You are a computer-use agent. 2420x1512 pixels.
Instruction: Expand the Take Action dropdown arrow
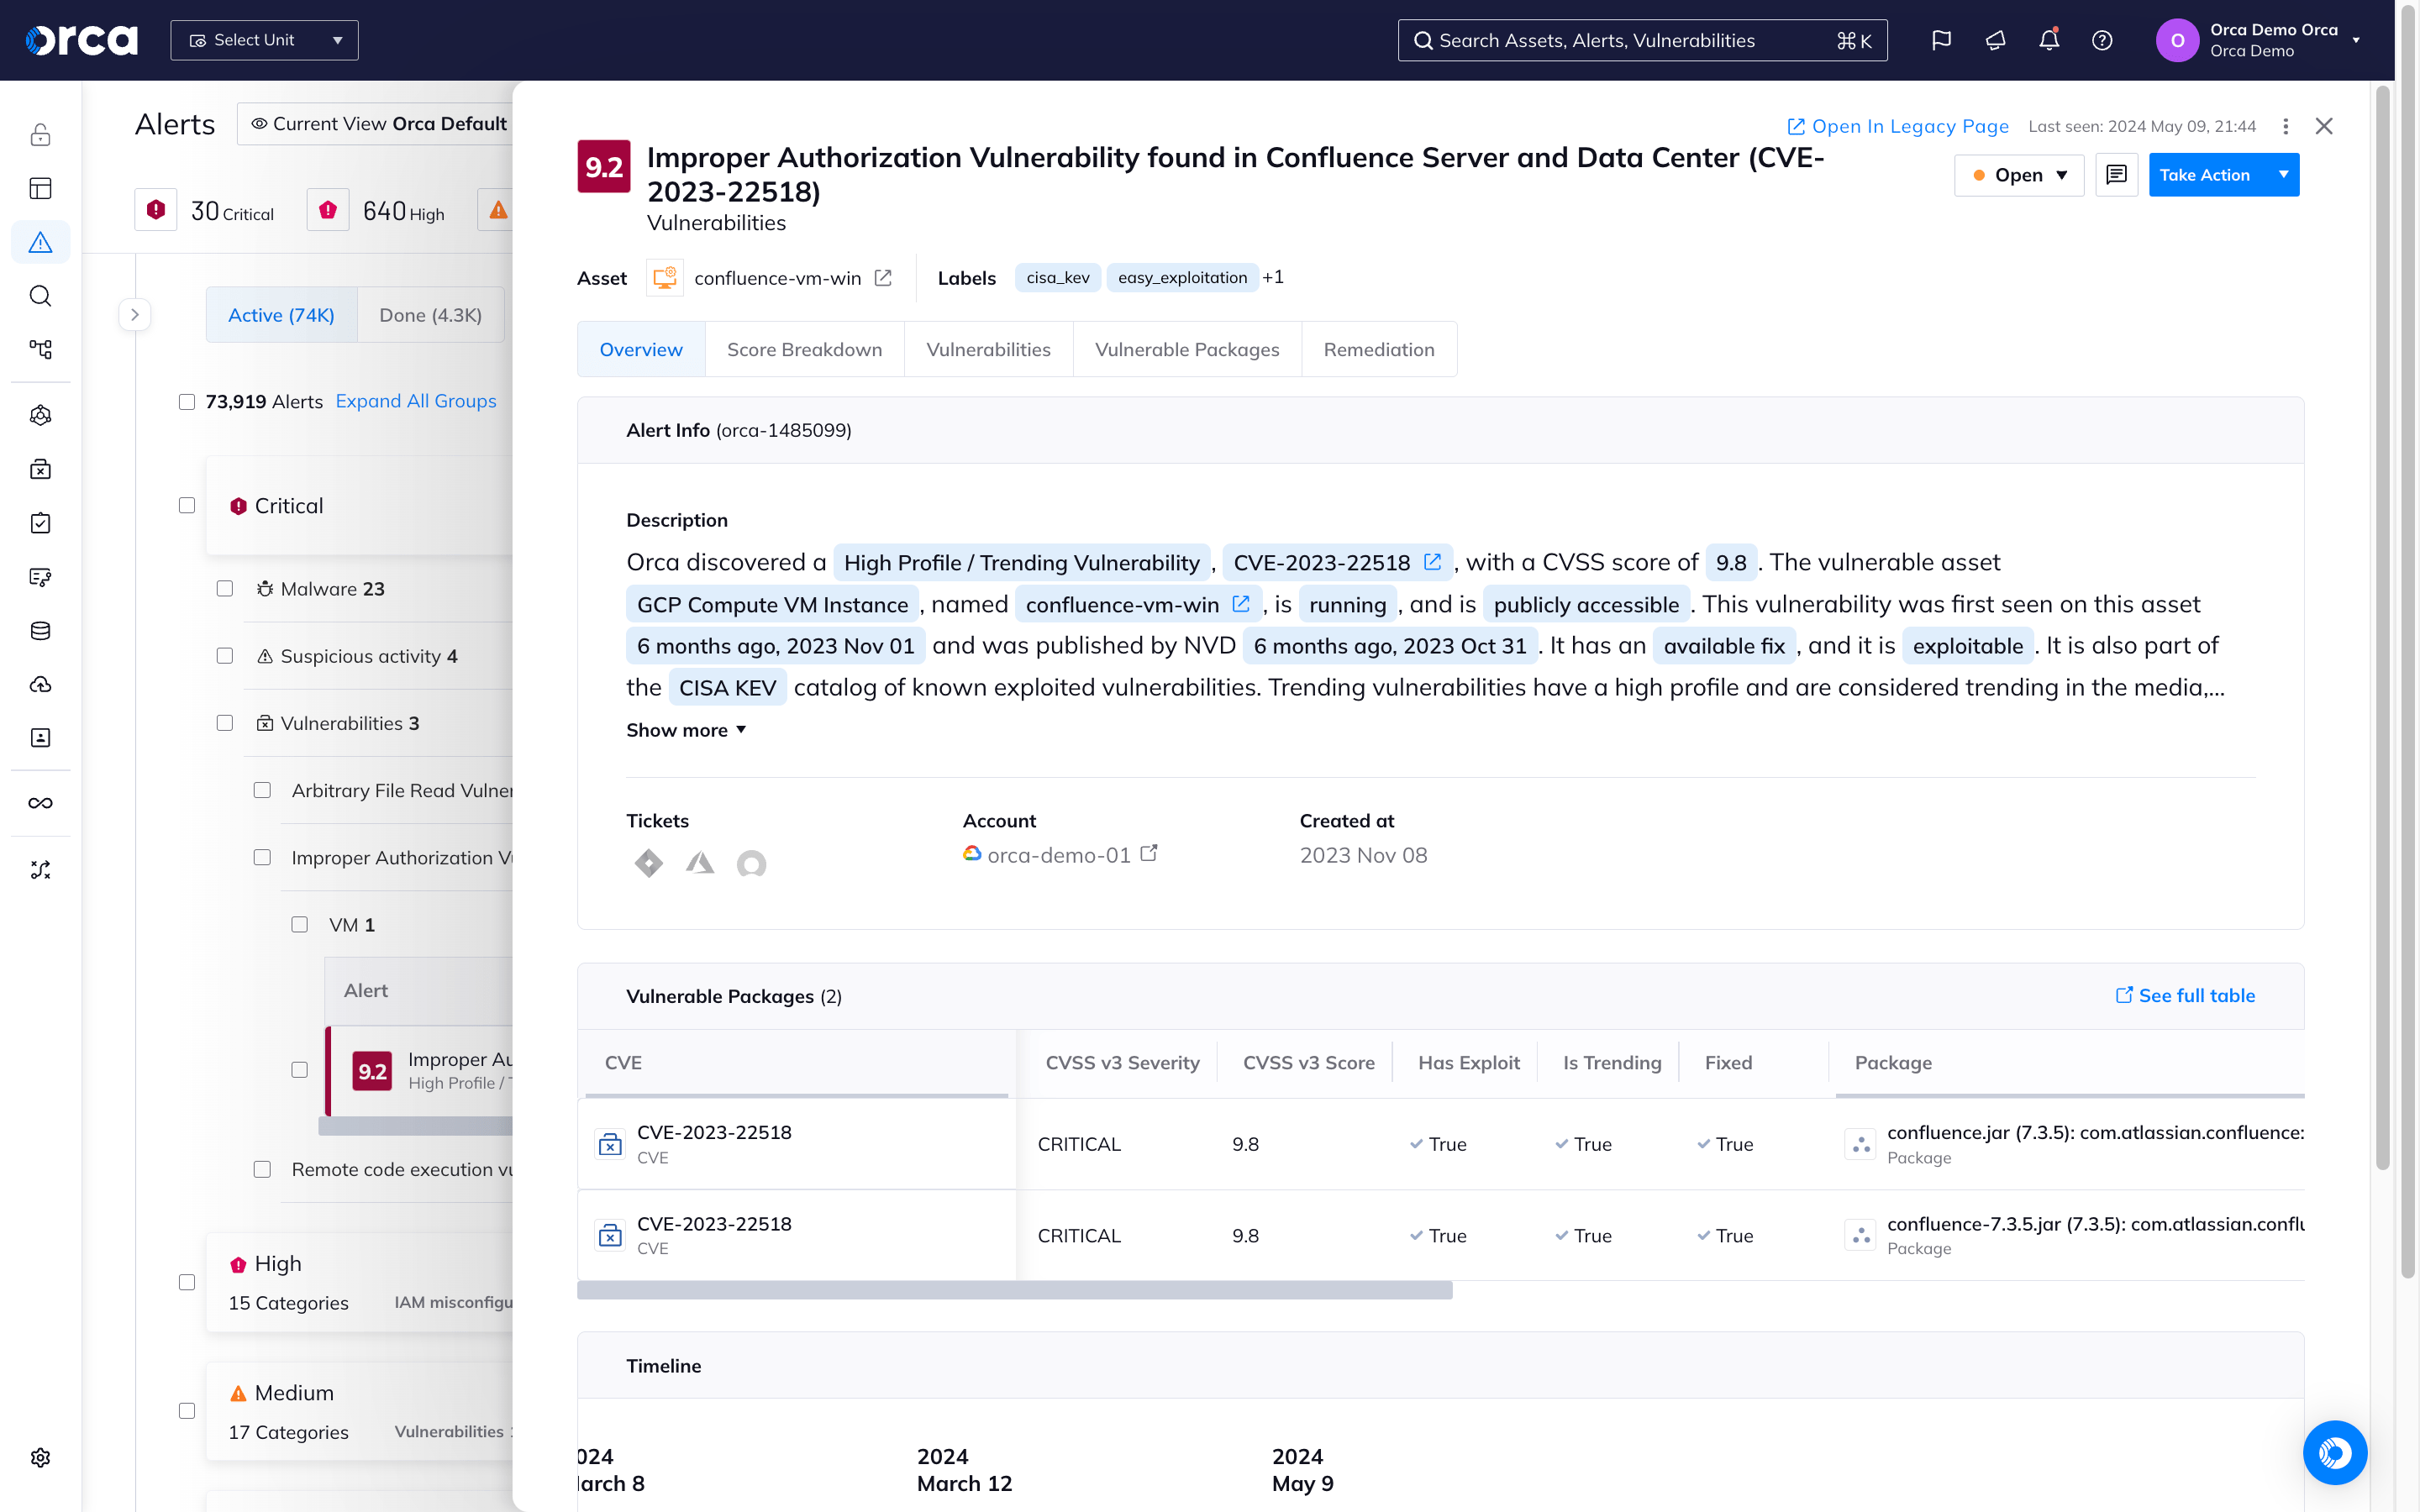2284,174
